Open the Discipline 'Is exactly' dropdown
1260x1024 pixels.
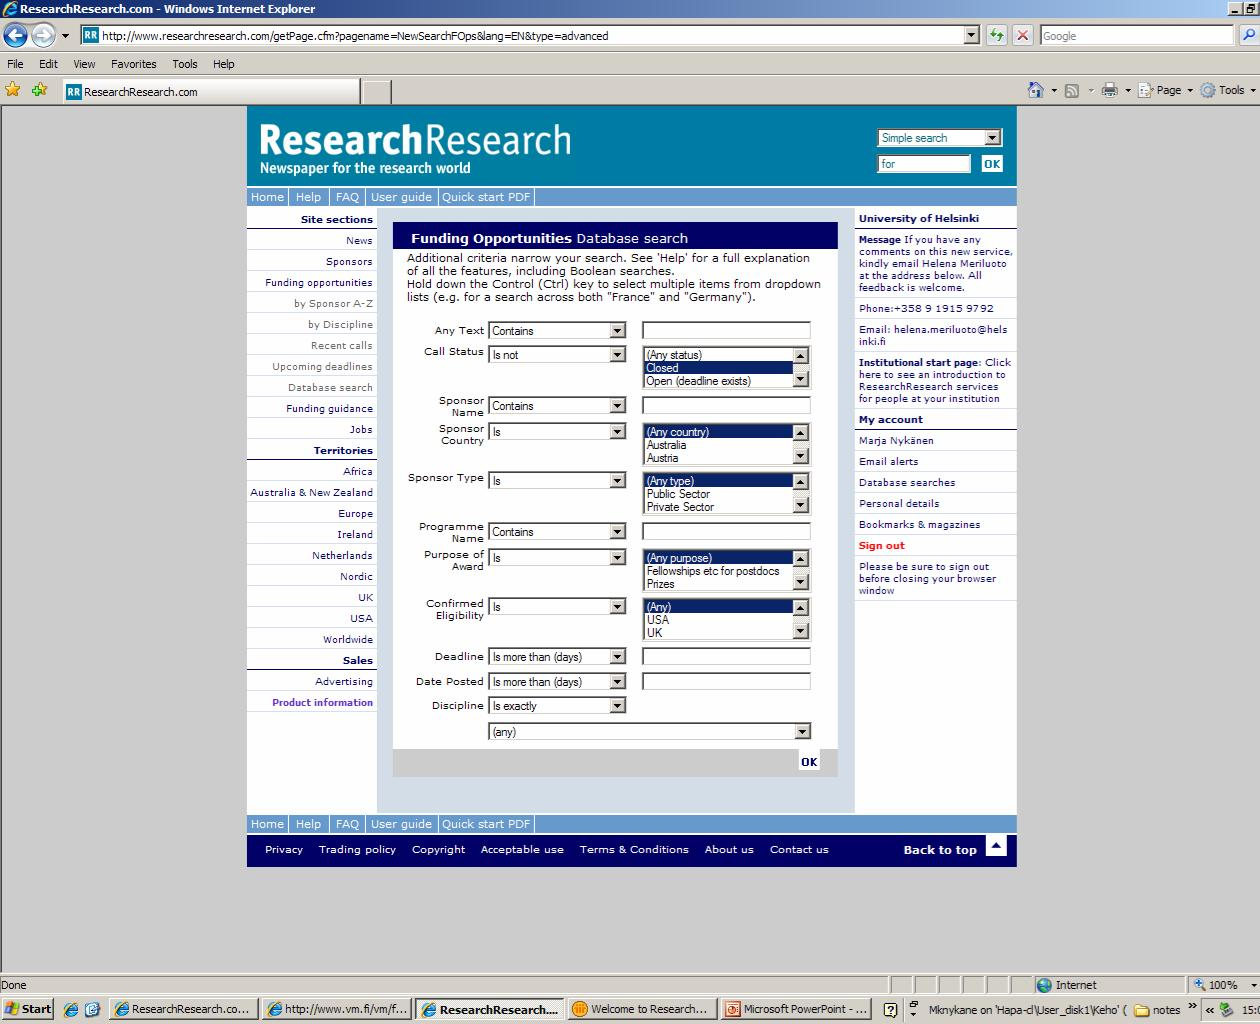556,706
